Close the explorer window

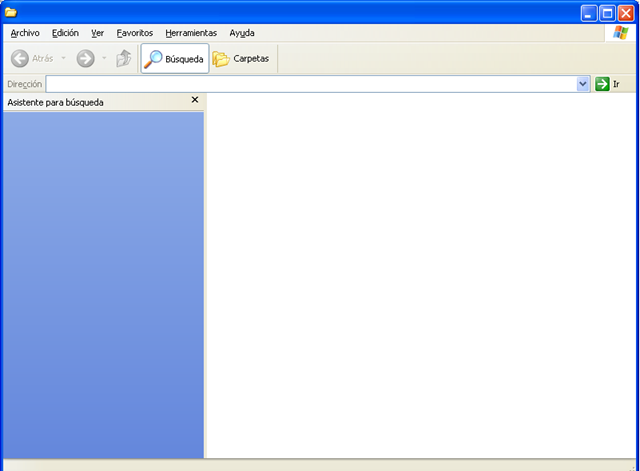click(x=626, y=13)
